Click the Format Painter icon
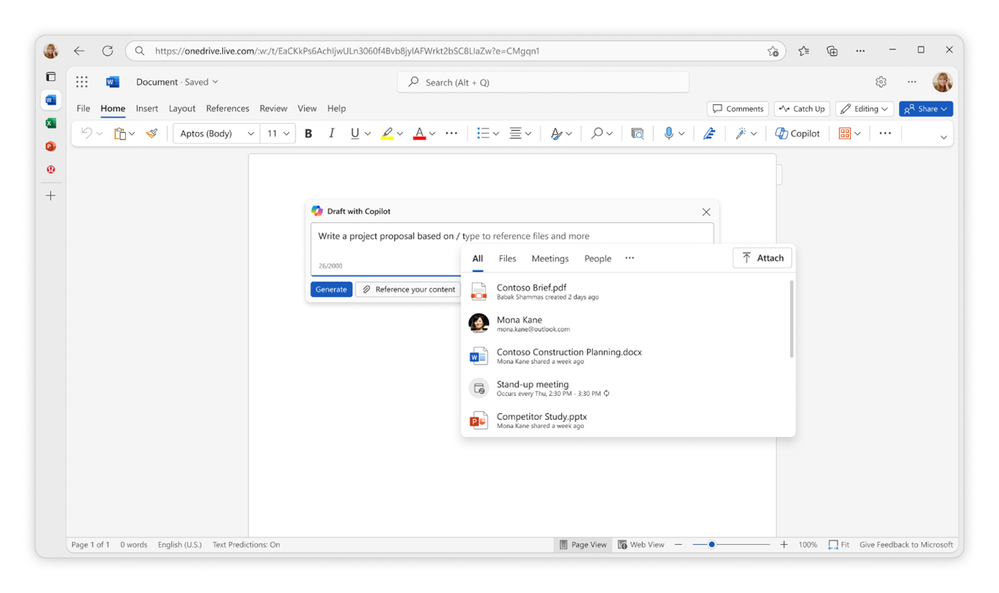Viewport: 999px width, 593px height. point(151,132)
